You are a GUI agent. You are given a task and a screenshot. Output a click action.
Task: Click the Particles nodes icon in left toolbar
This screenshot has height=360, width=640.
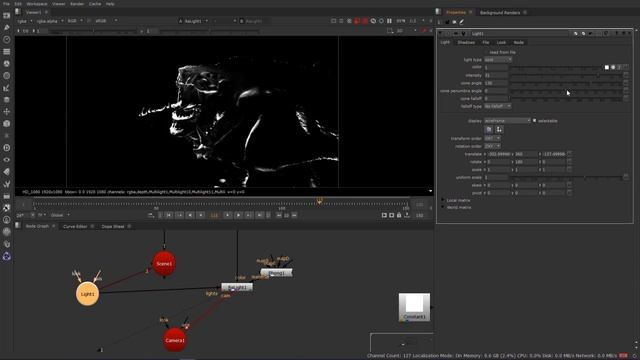7,136
